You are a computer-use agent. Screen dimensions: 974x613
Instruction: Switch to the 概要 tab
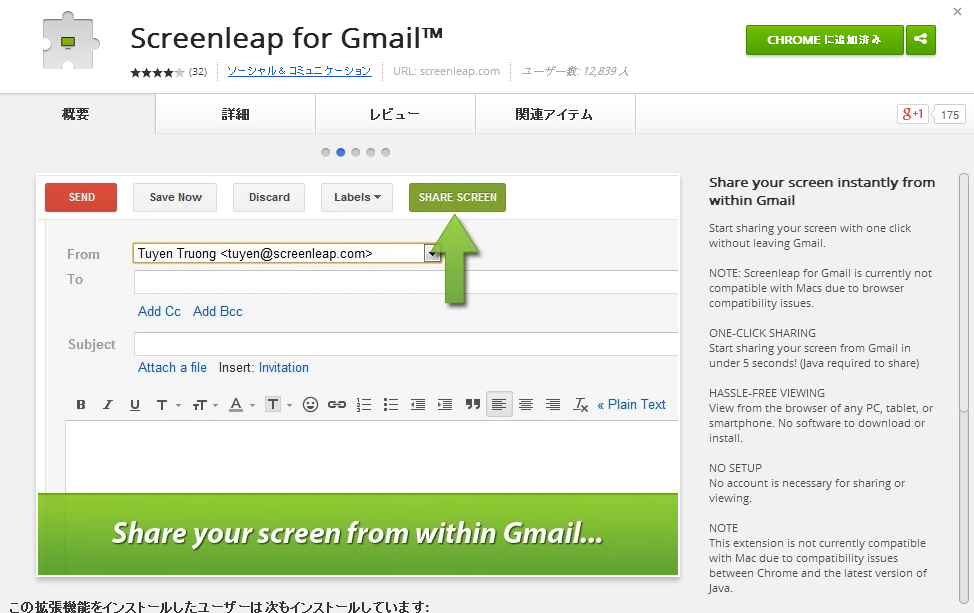click(76, 114)
